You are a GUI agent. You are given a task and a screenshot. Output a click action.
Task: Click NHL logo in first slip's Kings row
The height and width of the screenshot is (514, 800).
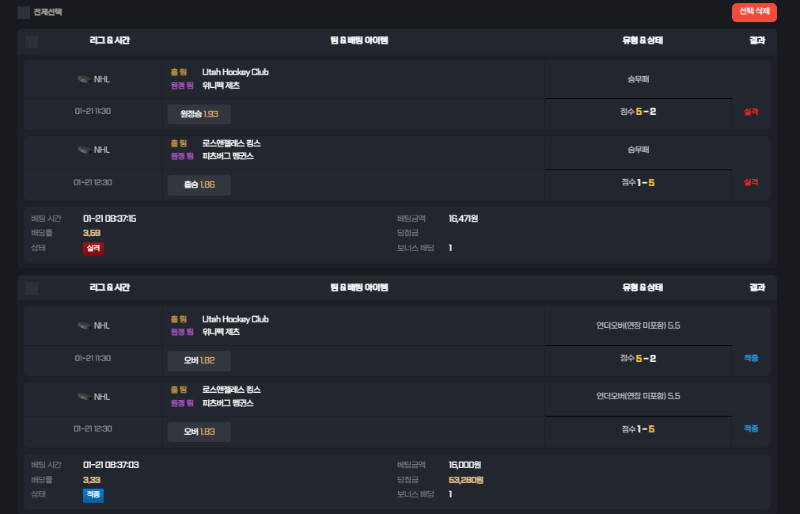pyautogui.click(x=84, y=150)
